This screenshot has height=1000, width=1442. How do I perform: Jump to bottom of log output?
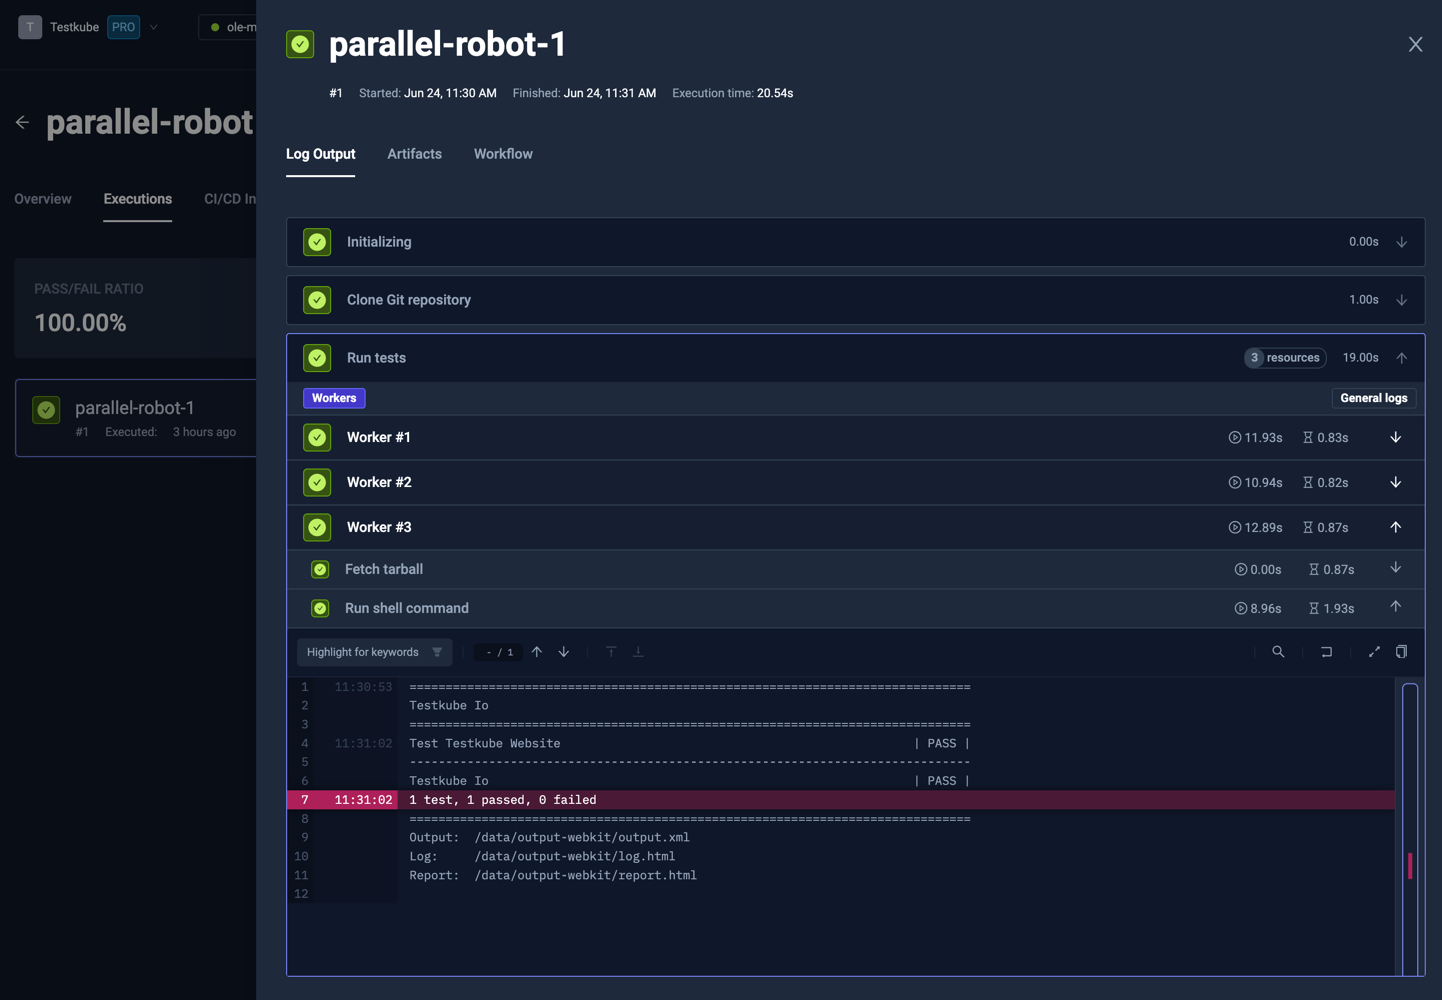pos(638,651)
